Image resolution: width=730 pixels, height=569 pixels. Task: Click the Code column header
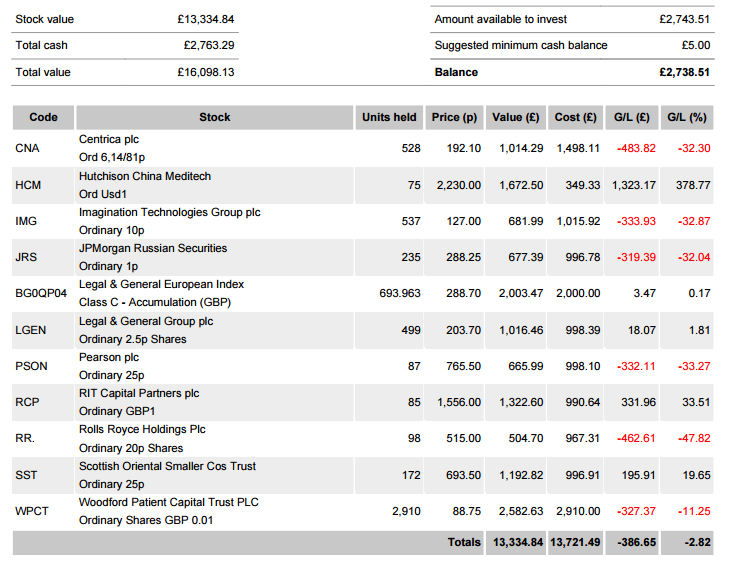(x=43, y=117)
